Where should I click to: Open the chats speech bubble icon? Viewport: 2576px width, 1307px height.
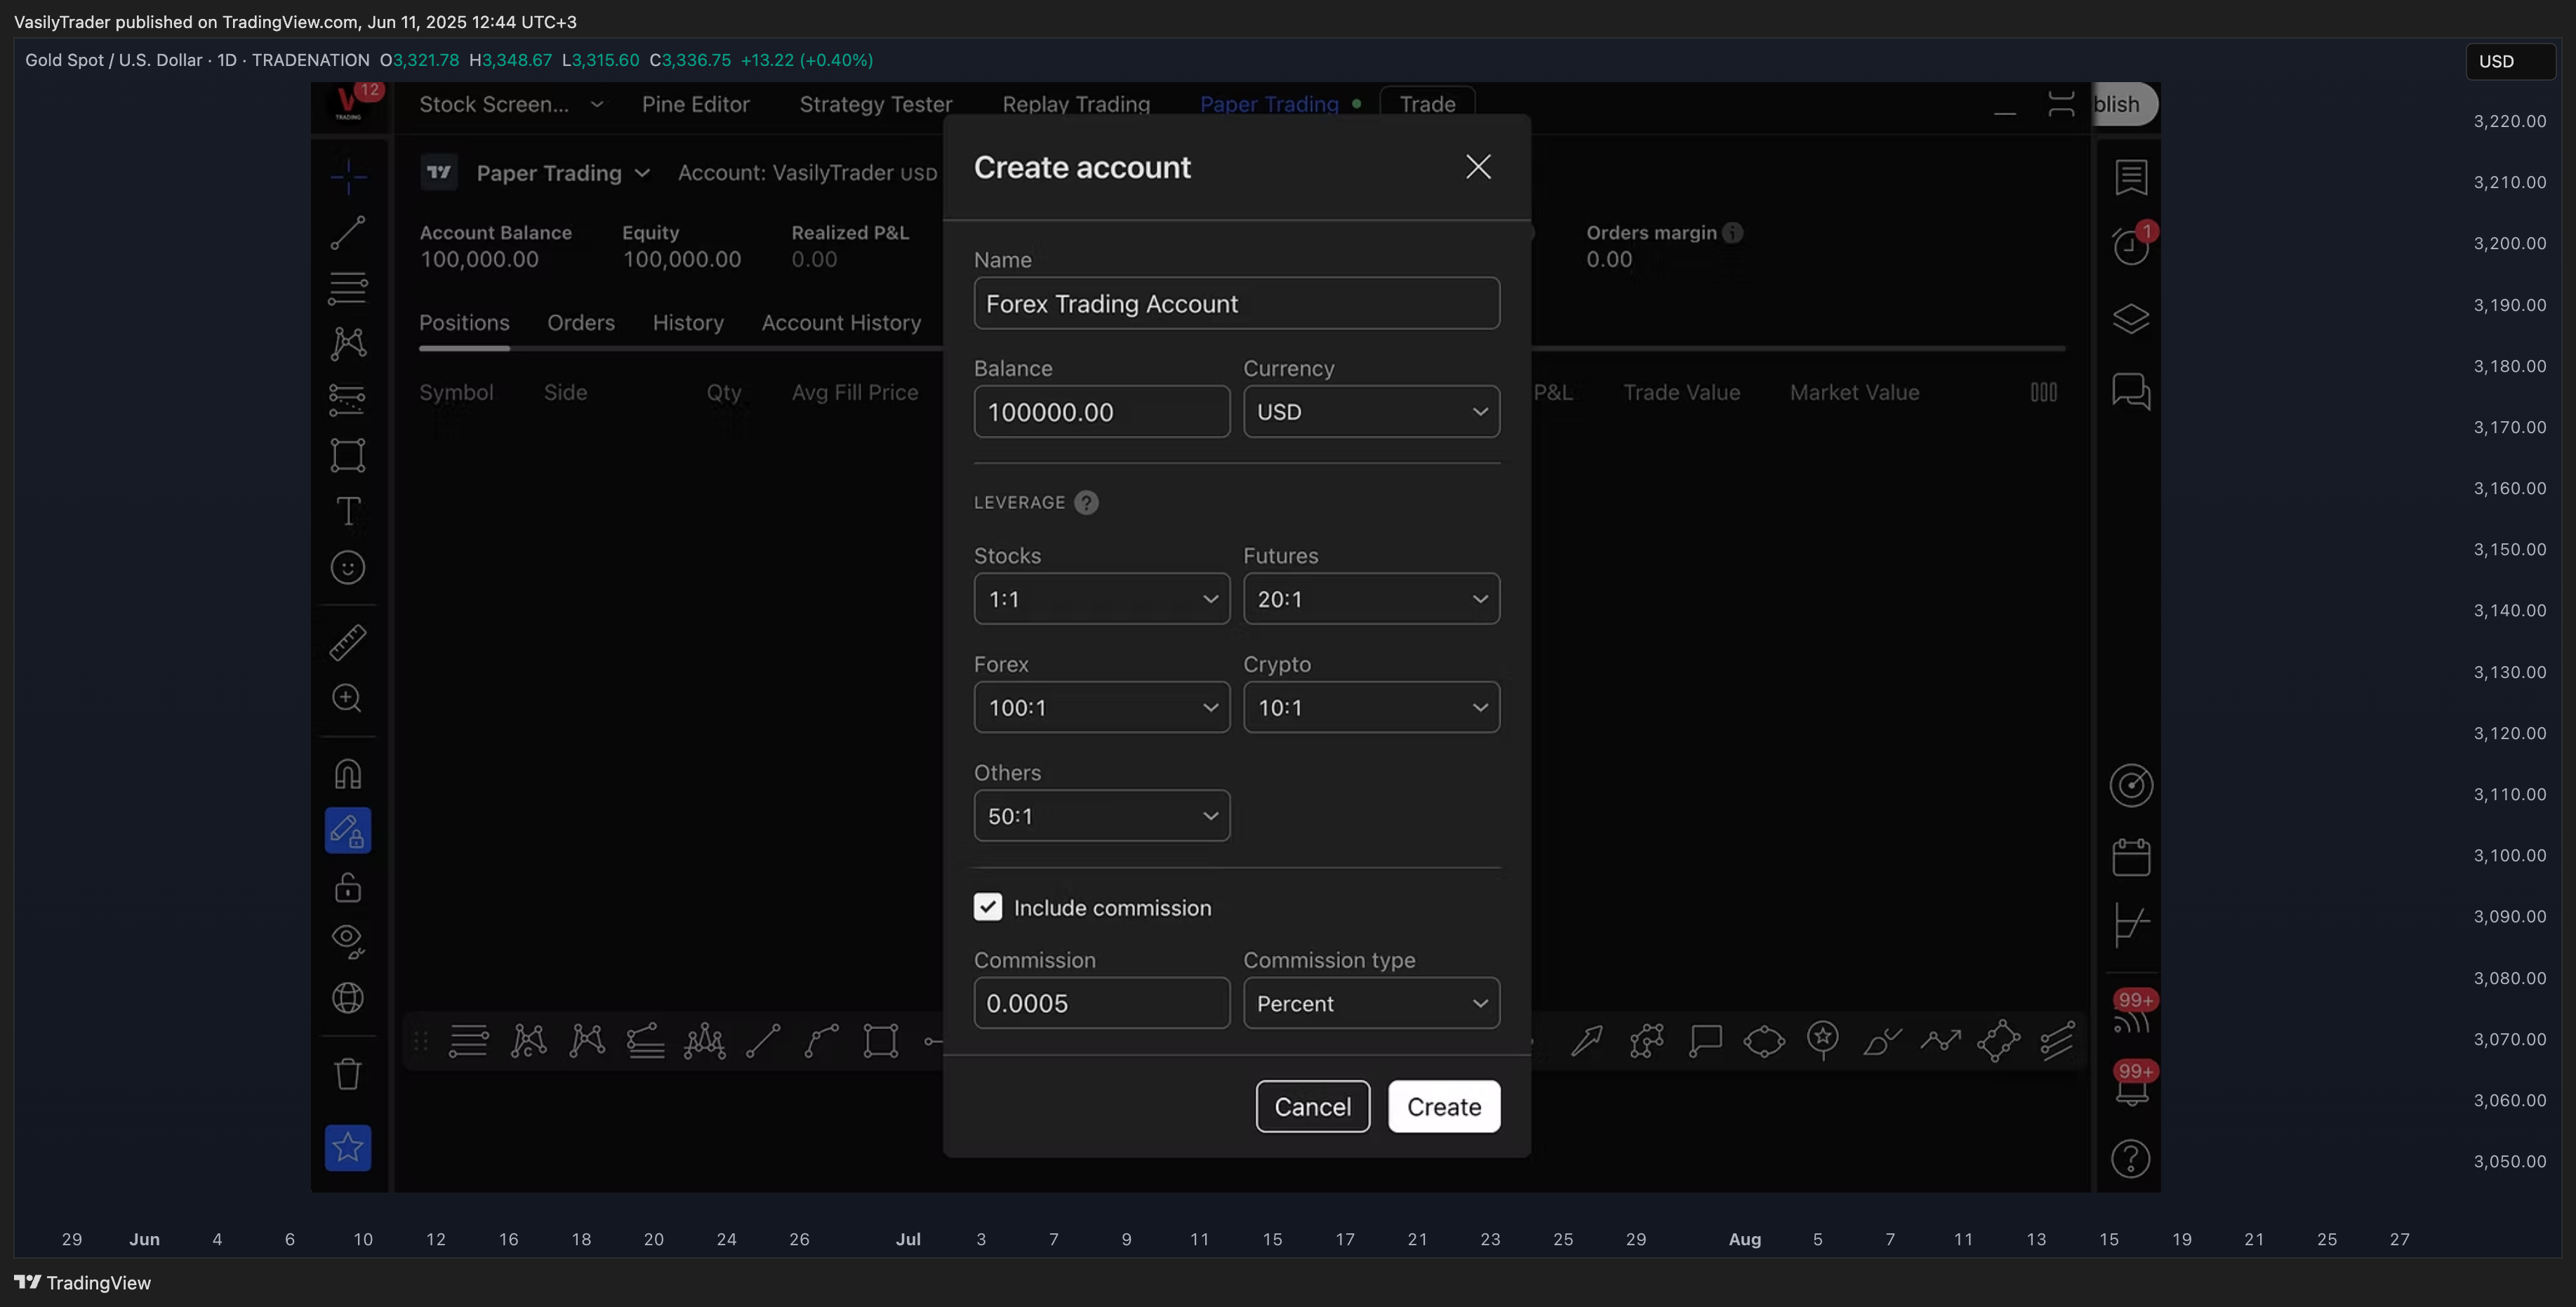point(2131,391)
